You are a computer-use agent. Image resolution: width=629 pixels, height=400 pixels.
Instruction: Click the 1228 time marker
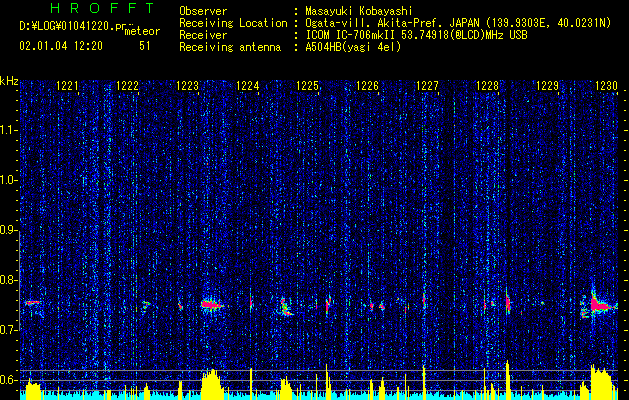(x=487, y=86)
